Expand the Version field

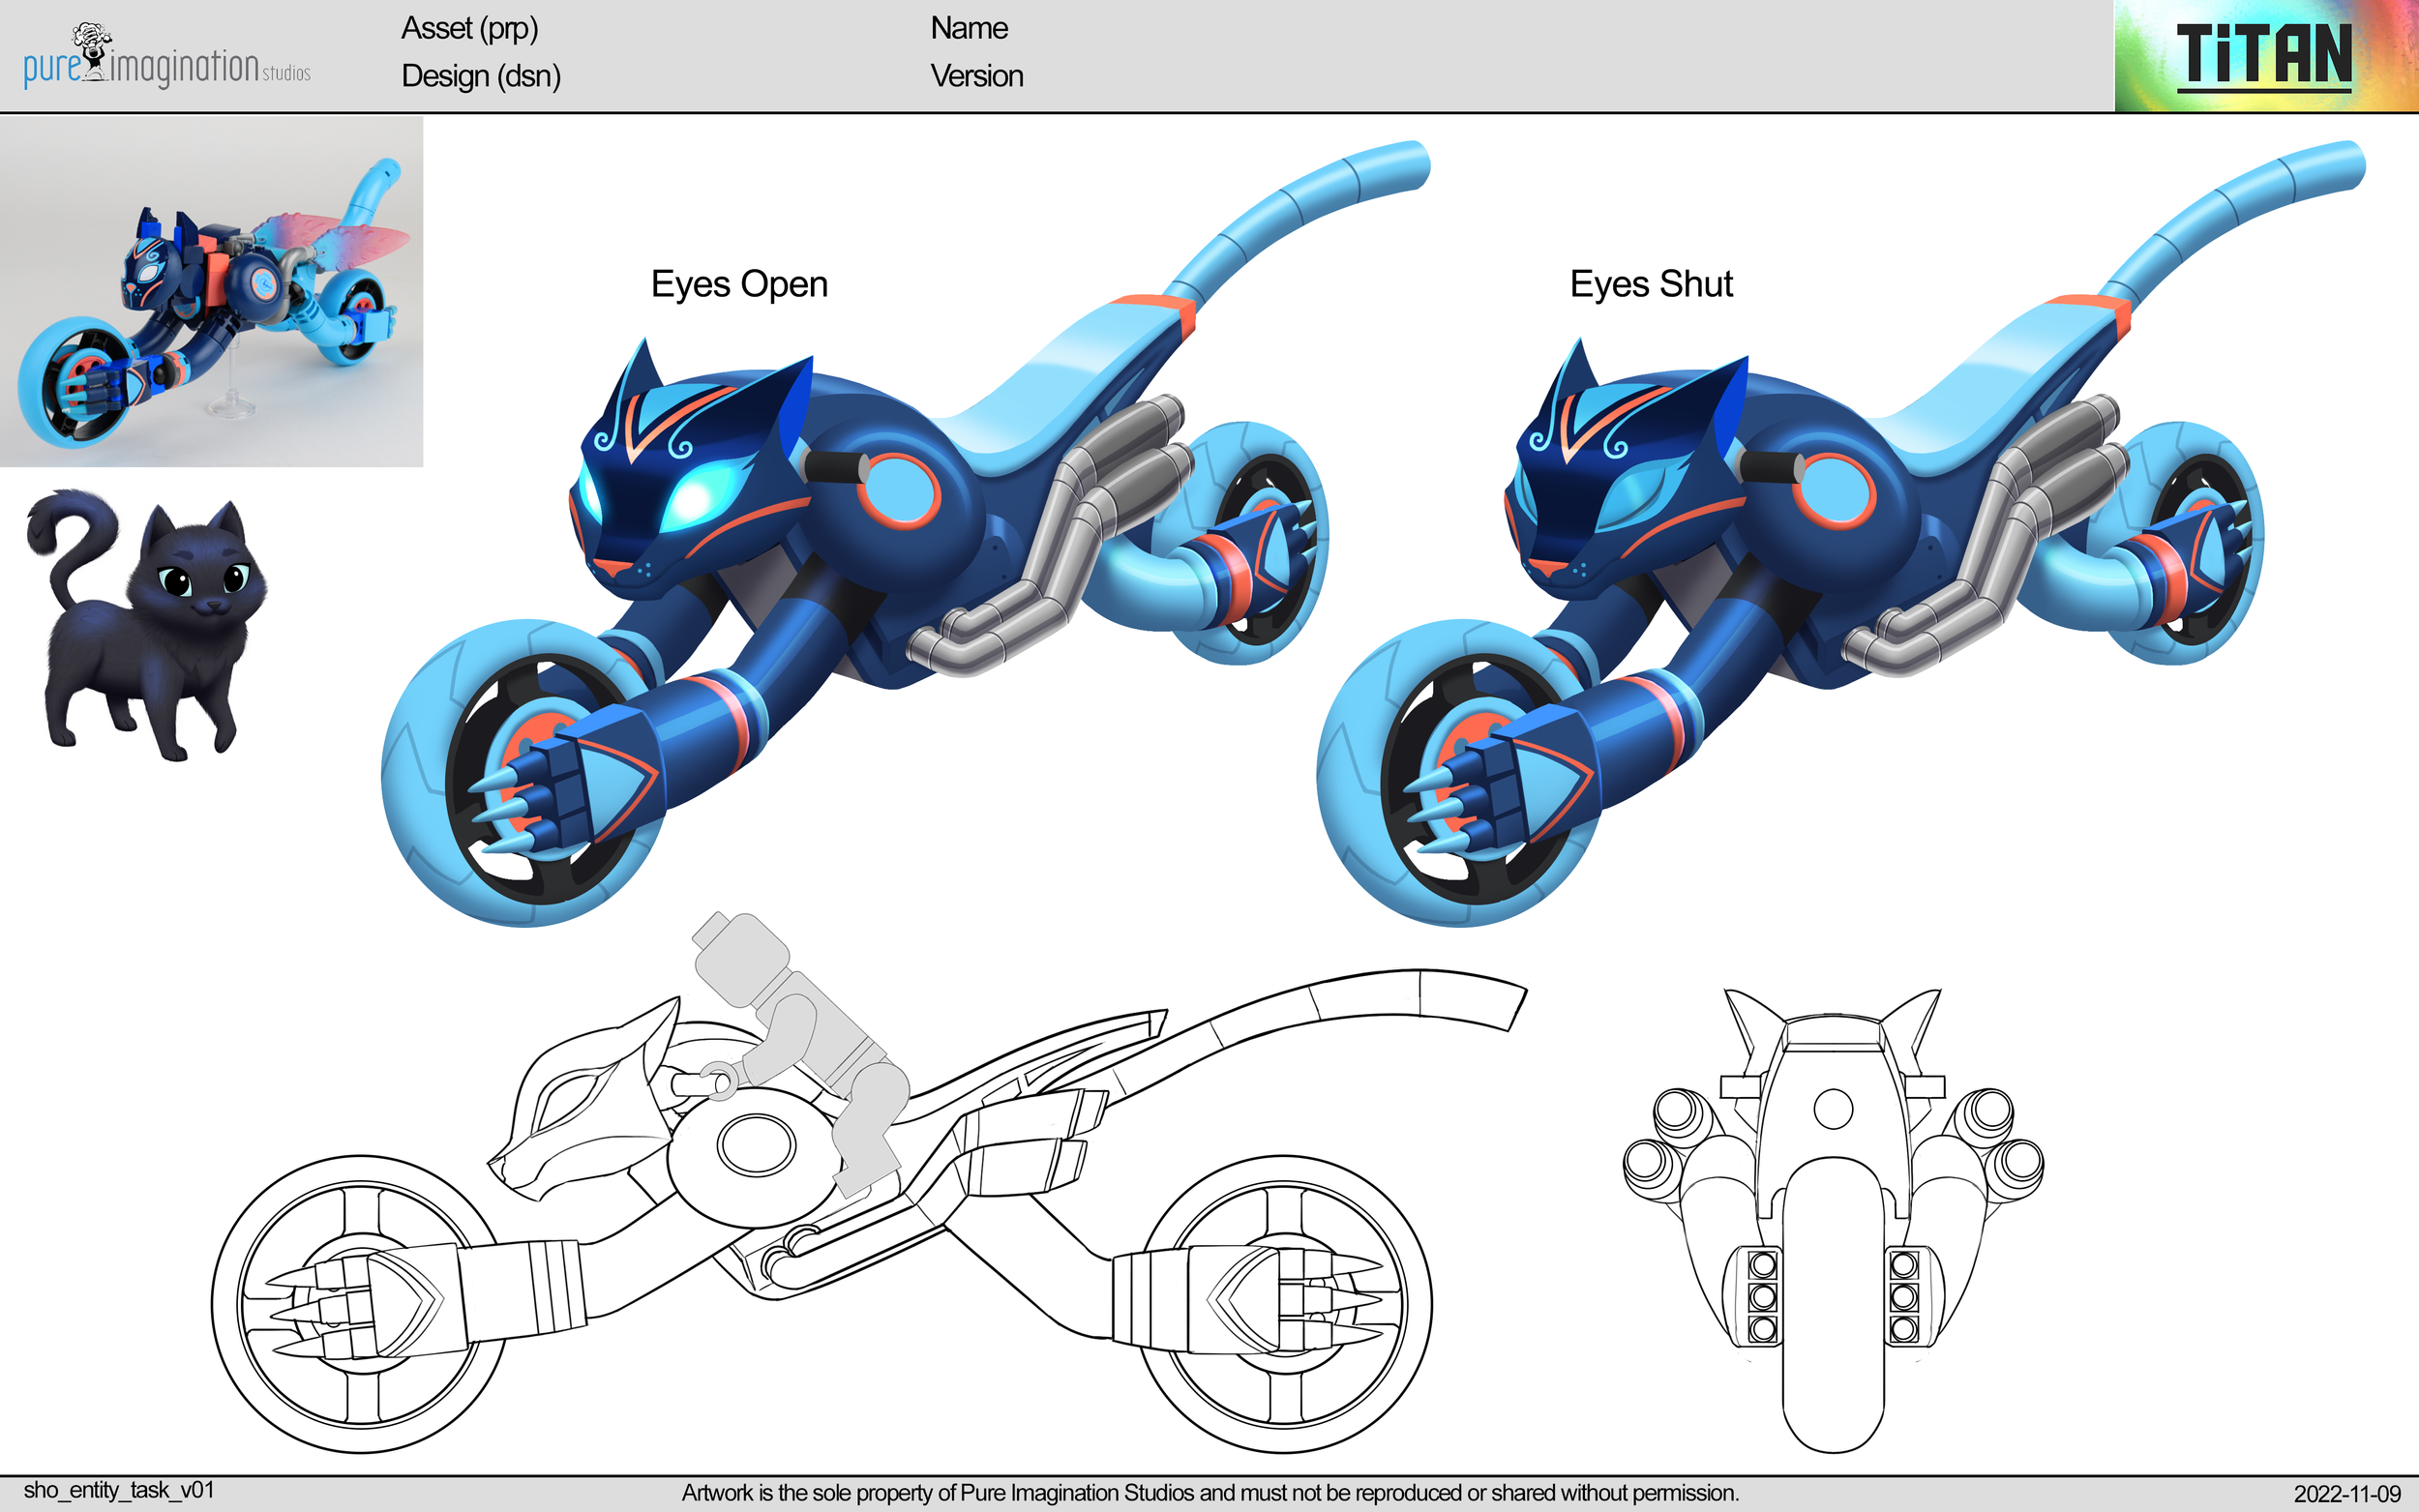pos(976,76)
